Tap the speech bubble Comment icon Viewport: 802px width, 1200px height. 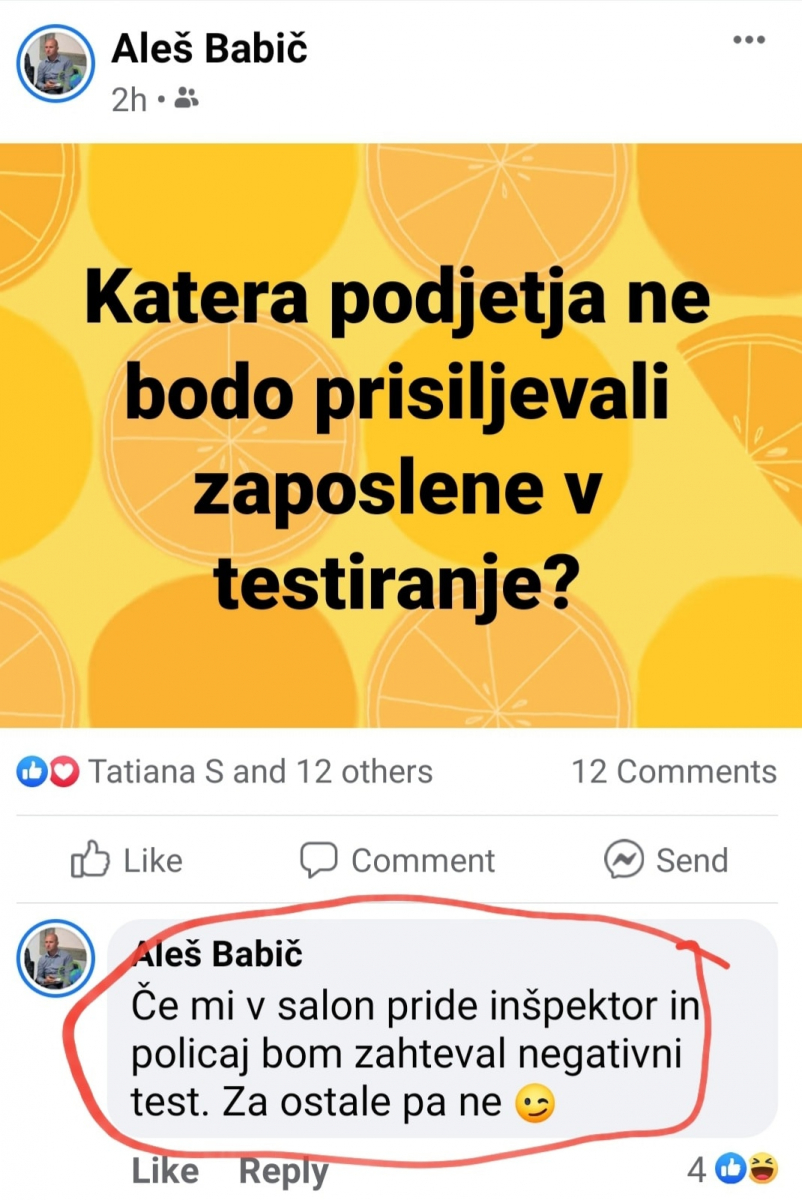coord(319,860)
